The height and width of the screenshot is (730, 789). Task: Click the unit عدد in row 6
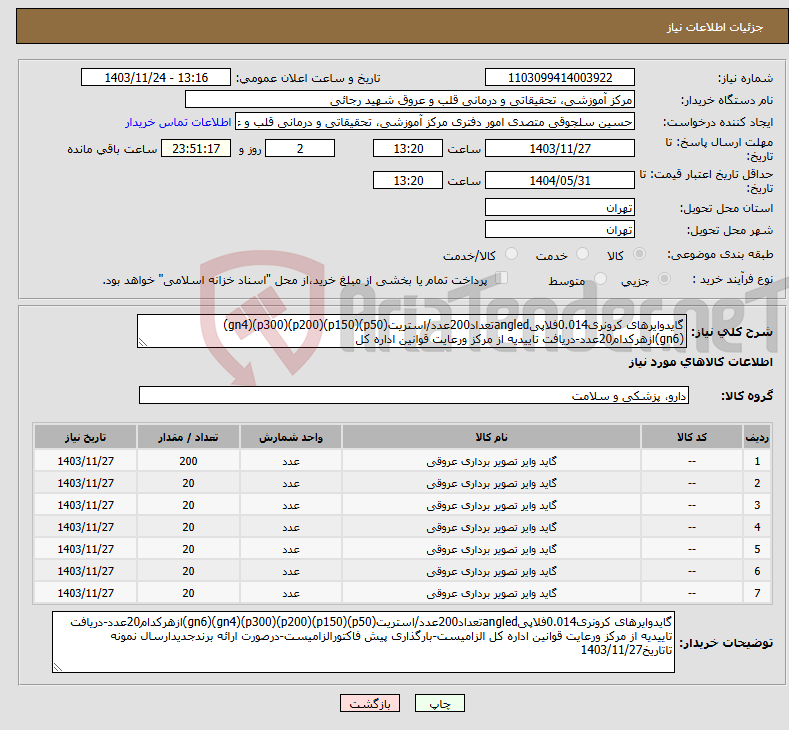291,572
